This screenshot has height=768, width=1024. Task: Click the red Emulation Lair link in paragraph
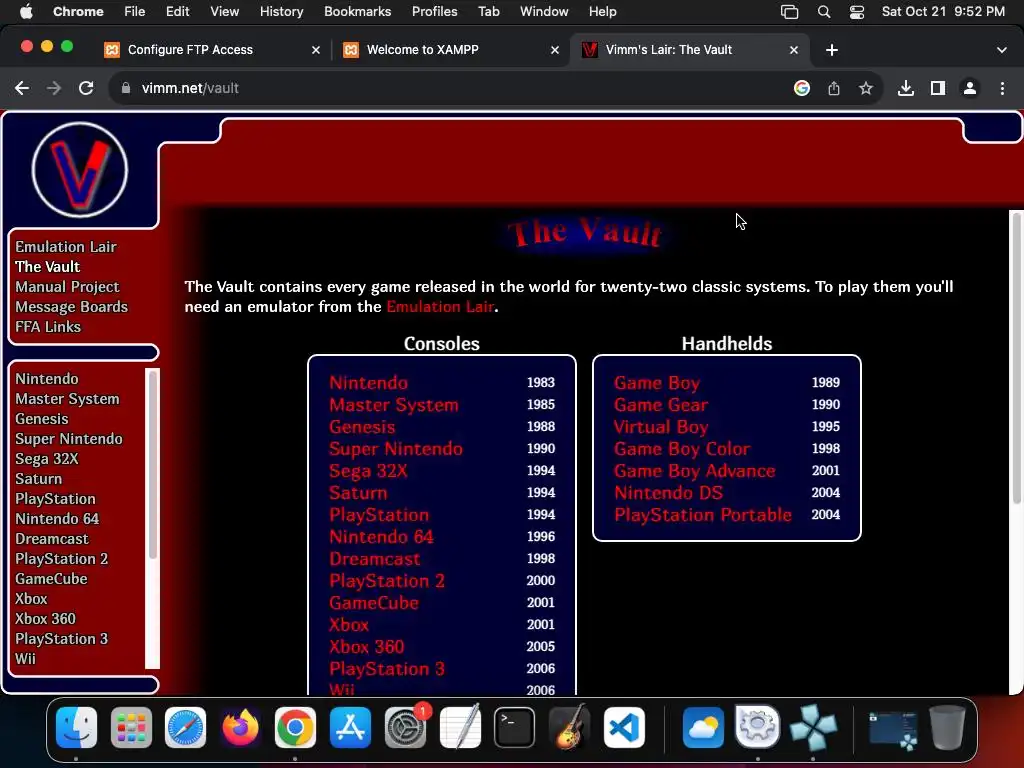[440, 307]
